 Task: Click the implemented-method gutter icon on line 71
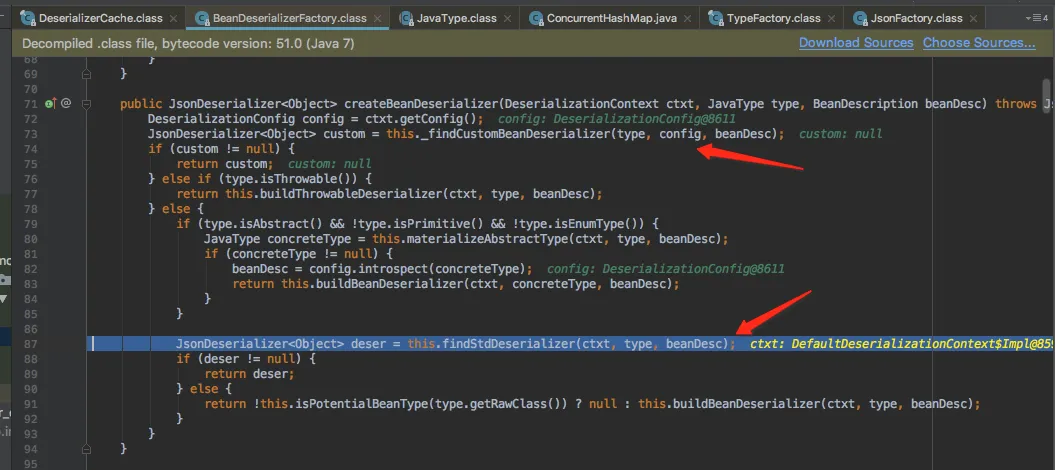[50, 104]
